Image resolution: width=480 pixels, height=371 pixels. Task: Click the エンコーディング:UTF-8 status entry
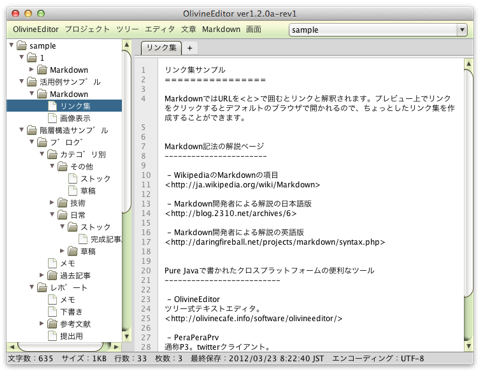(x=378, y=358)
